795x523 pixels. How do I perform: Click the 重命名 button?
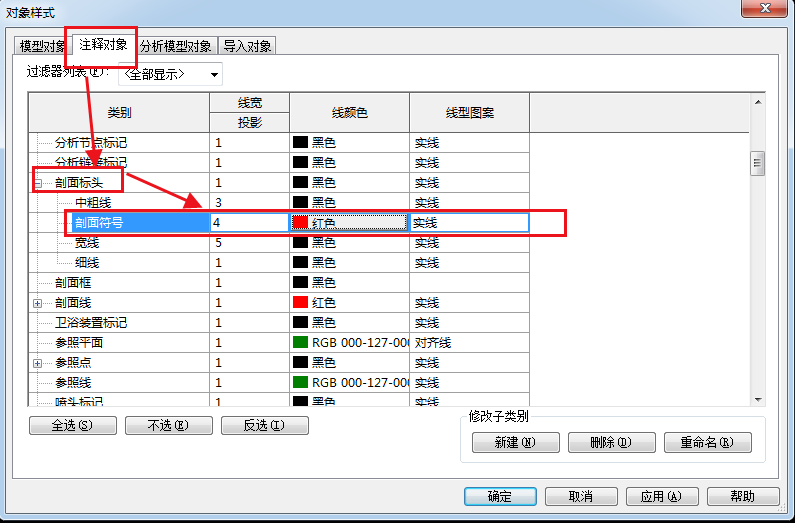tap(707, 442)
